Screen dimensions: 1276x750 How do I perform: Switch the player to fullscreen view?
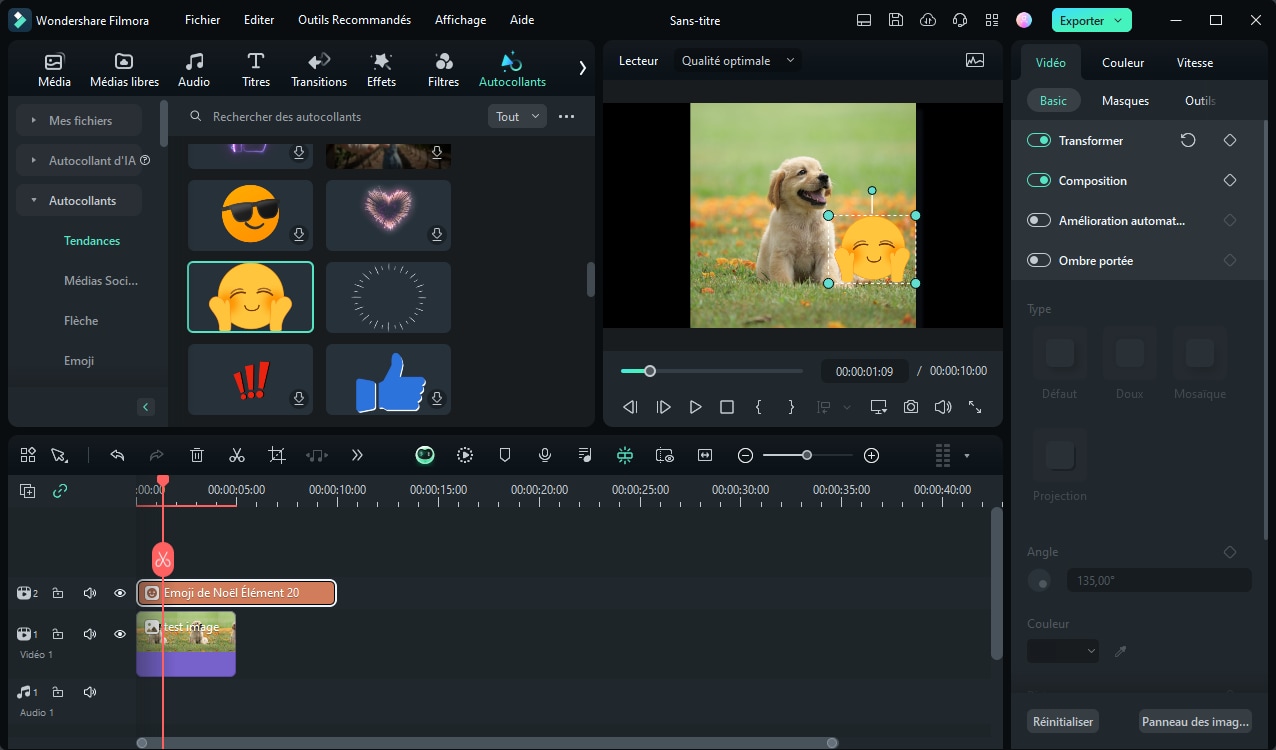[x=975, y=407]
